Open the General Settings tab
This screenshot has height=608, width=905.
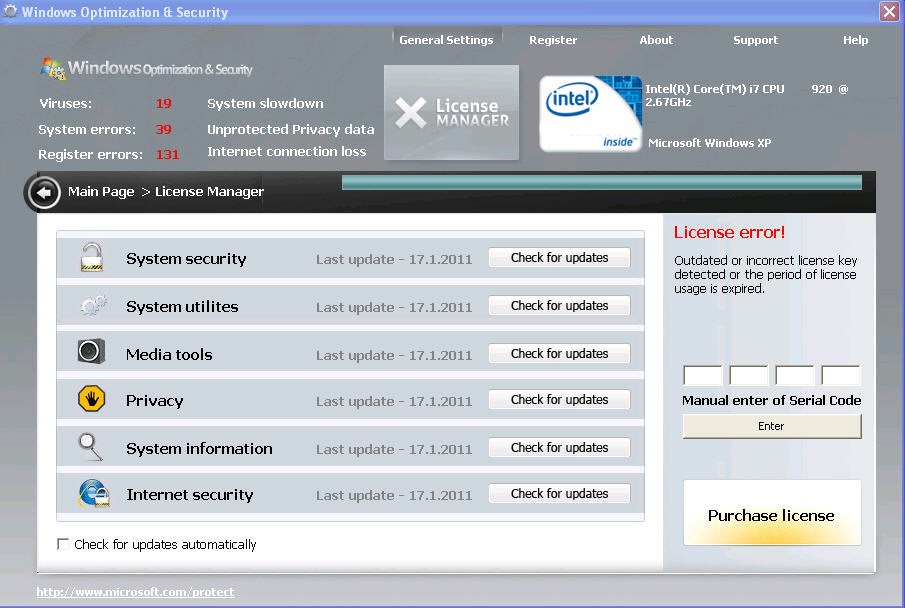pyautogui.click(x=447, y=40)
